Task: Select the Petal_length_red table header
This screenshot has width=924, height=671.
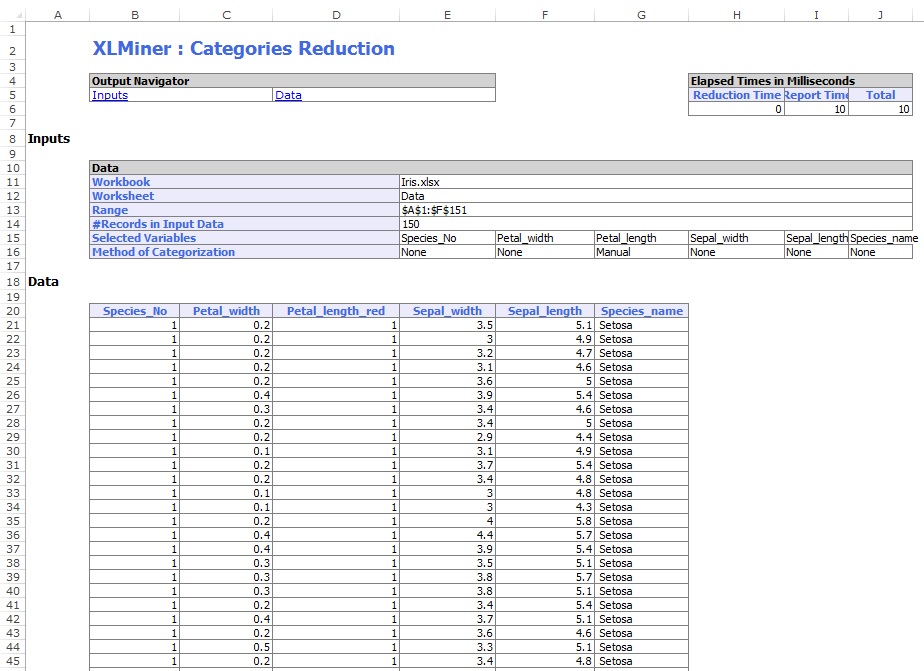Action: [336, 311]
